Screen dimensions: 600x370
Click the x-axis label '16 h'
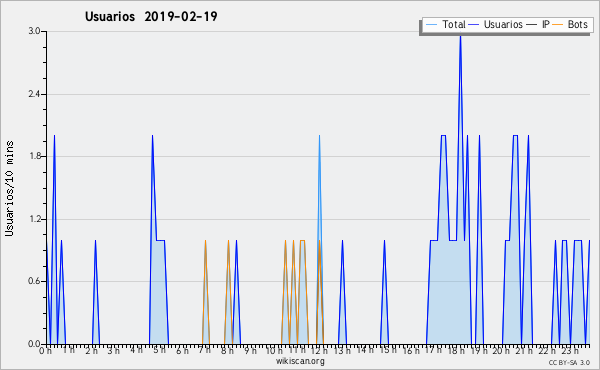click(x=410, y=351)
